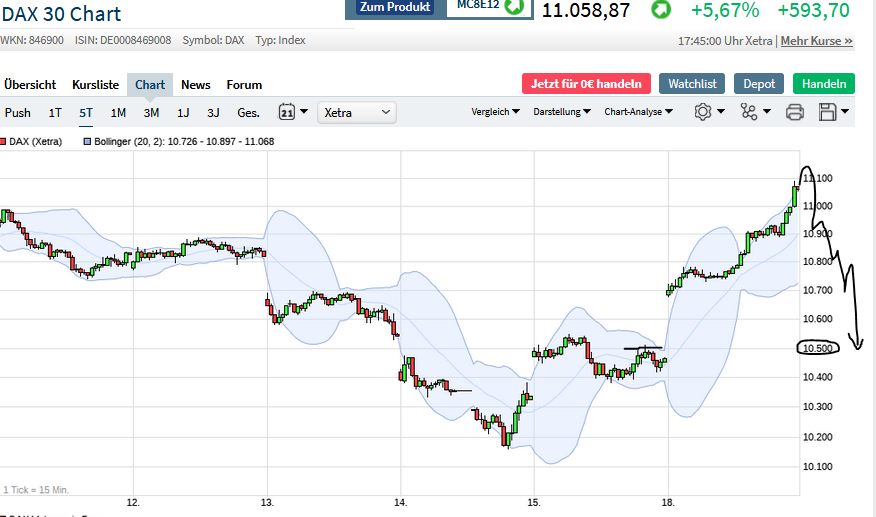The height and width of the screenshot is (517, 876).
Task: Click the red DAX (Xetra) legend marker
Action: 4,142
